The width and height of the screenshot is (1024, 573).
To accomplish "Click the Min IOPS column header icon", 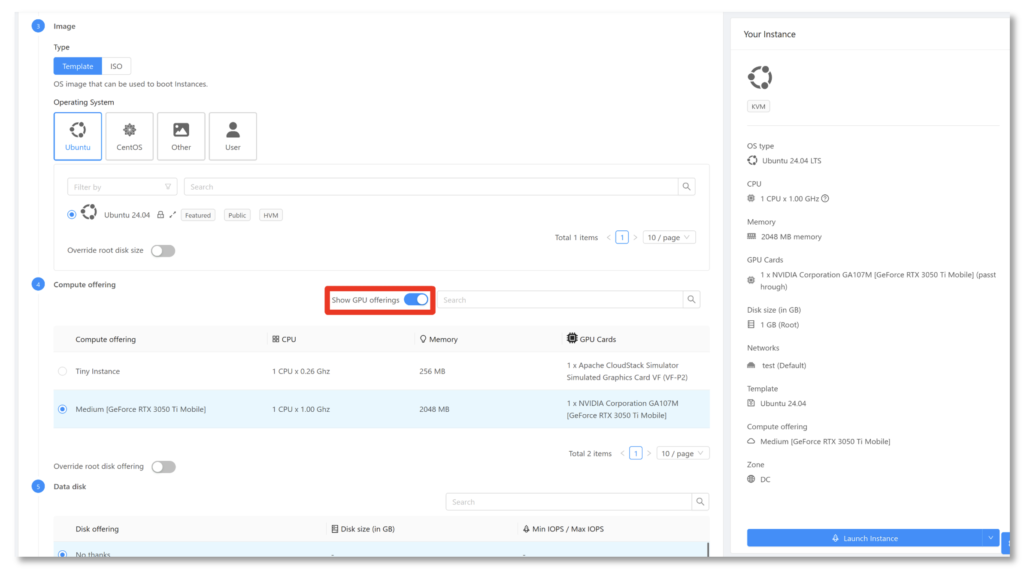I will (x=526, y=529).
